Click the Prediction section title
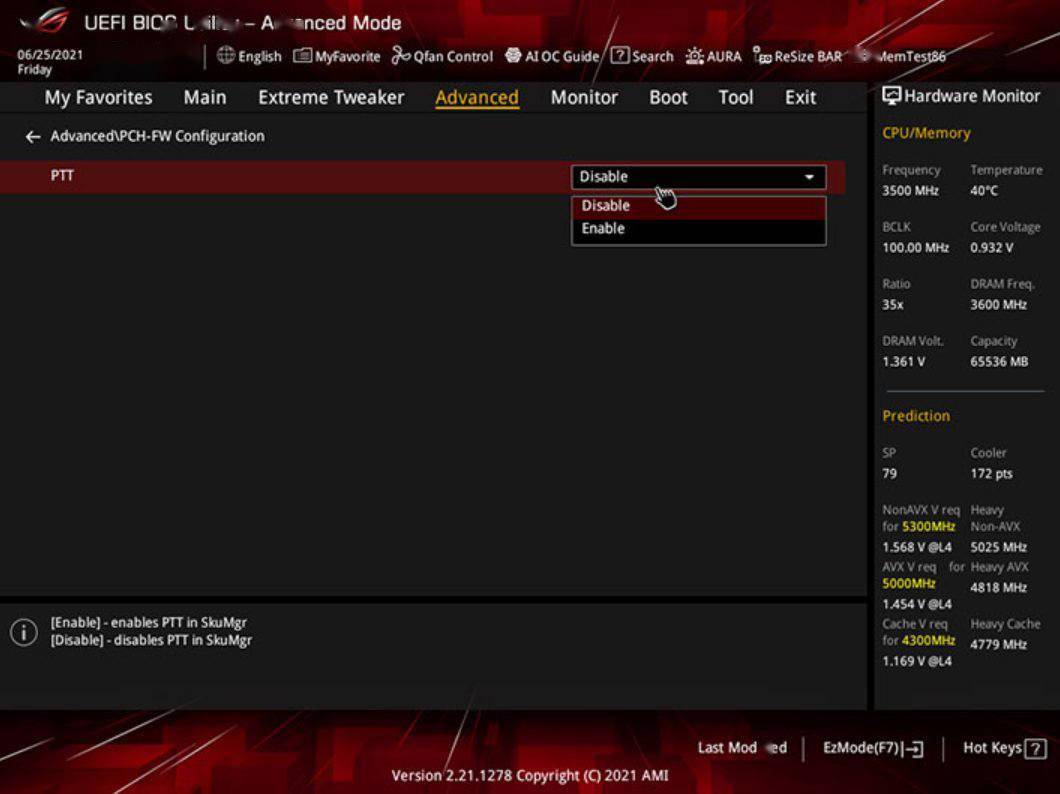 click(916, 416)
